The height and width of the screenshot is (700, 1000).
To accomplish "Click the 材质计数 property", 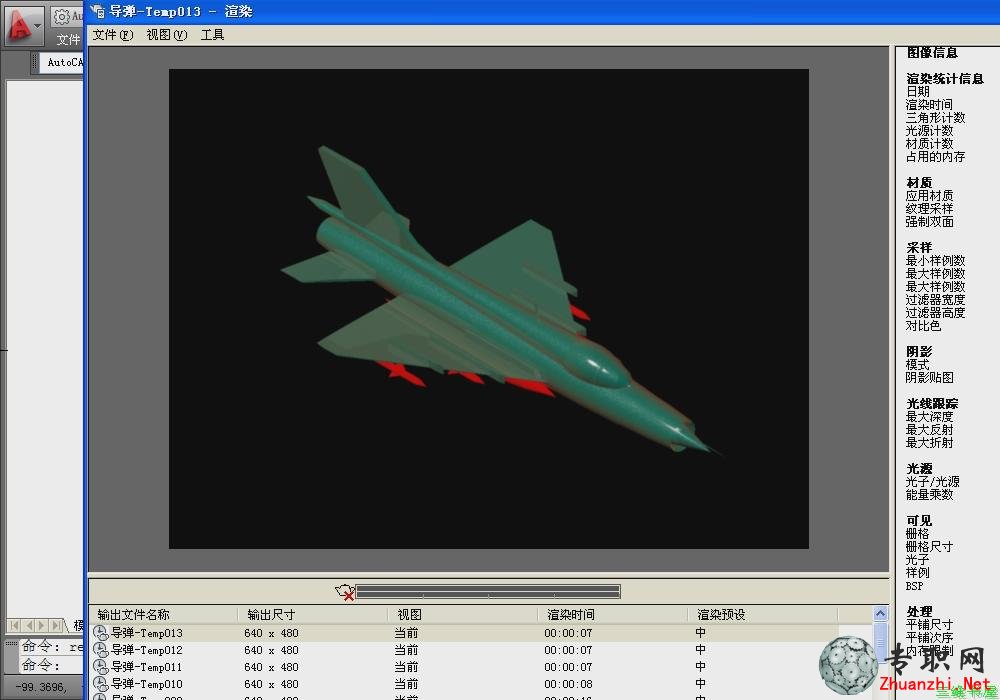I will pos(929,143).
